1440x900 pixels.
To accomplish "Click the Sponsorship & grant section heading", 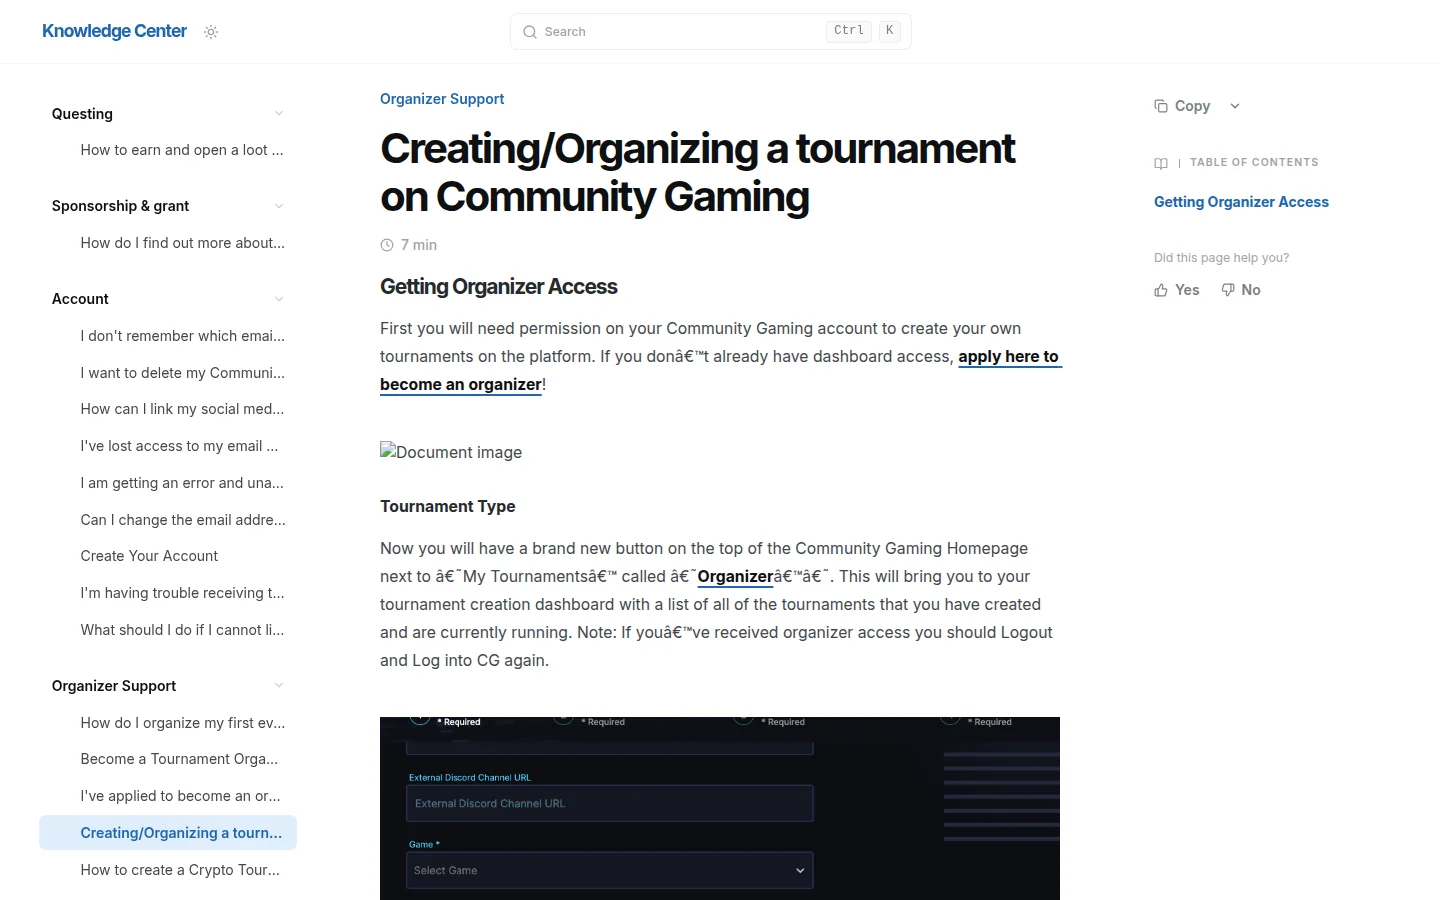I will (120, 206).
